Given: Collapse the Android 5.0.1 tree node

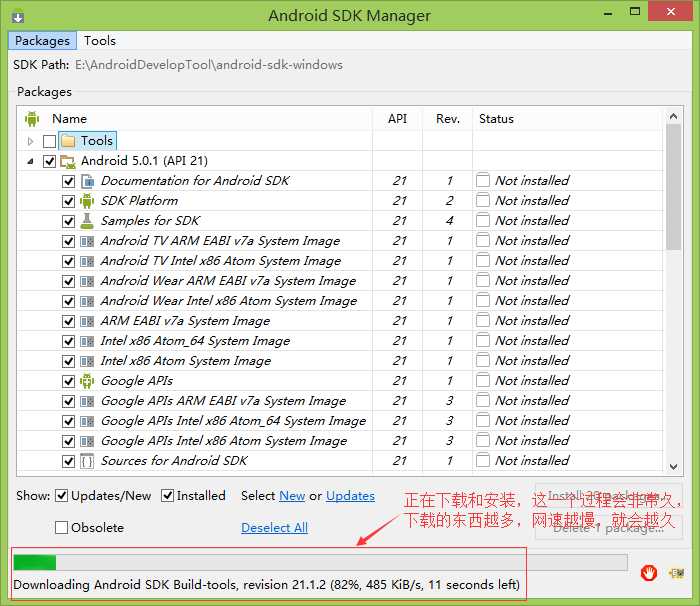Looking at the screenshot, I should tap(30, 161).
